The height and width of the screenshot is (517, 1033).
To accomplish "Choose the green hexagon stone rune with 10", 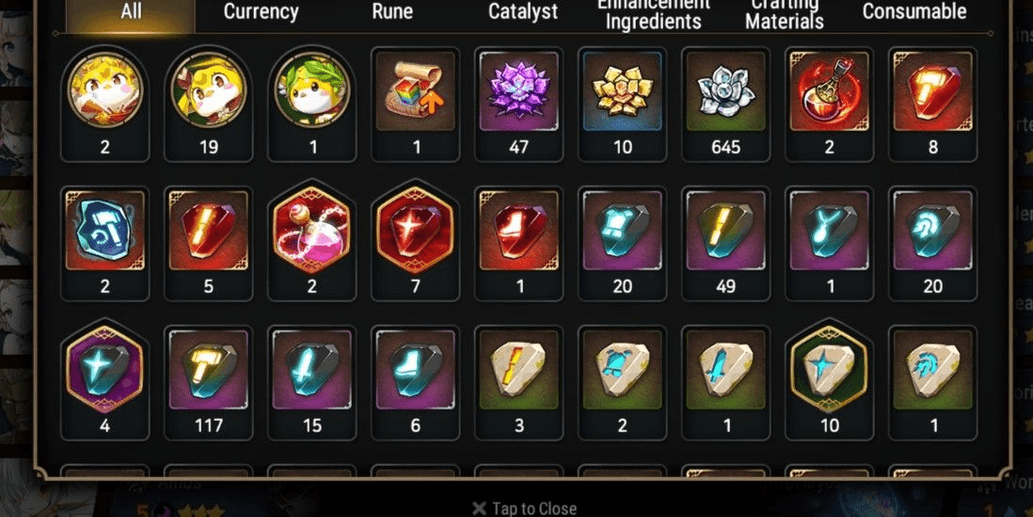I will 829,383.
